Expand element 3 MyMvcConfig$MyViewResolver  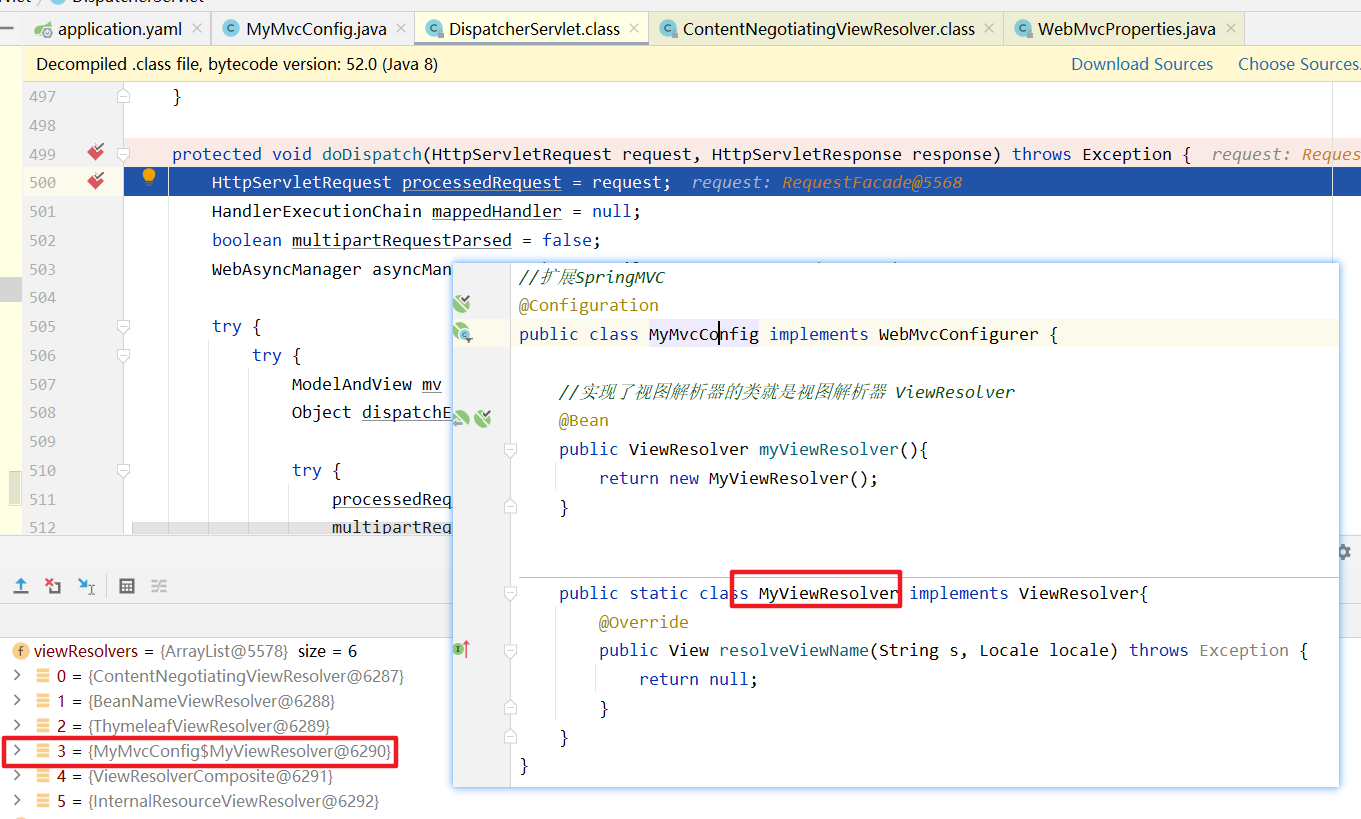pos(16,750)
